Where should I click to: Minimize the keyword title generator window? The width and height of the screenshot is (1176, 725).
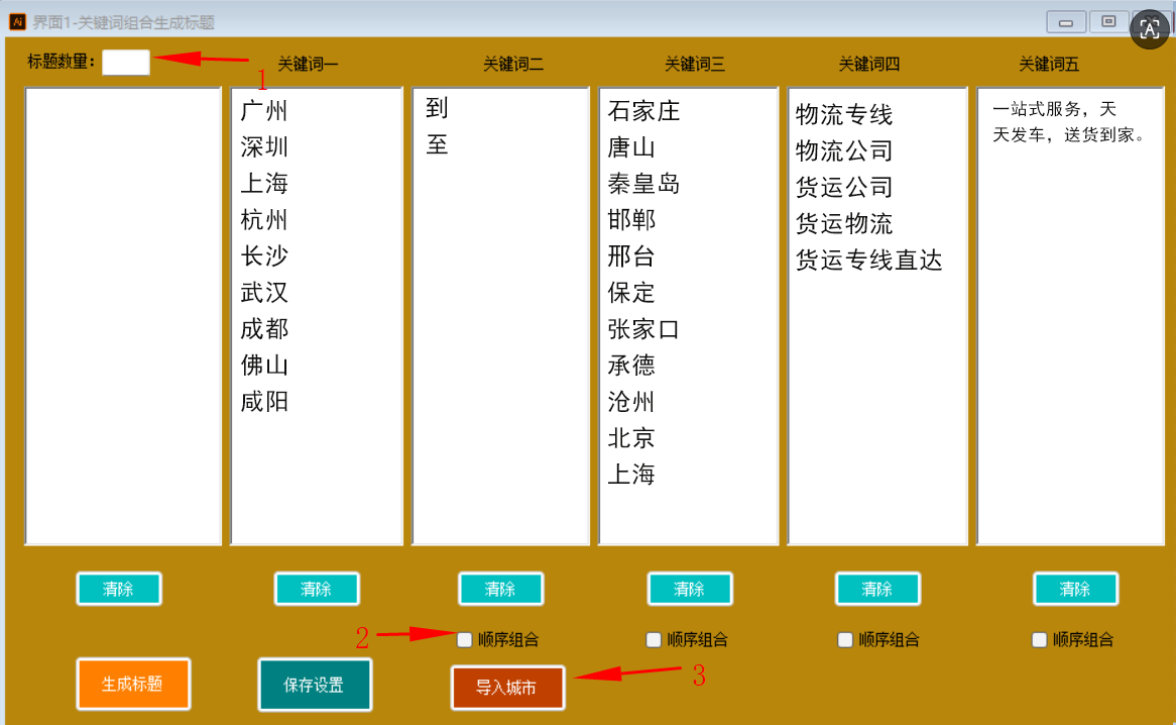(1066, 22)
